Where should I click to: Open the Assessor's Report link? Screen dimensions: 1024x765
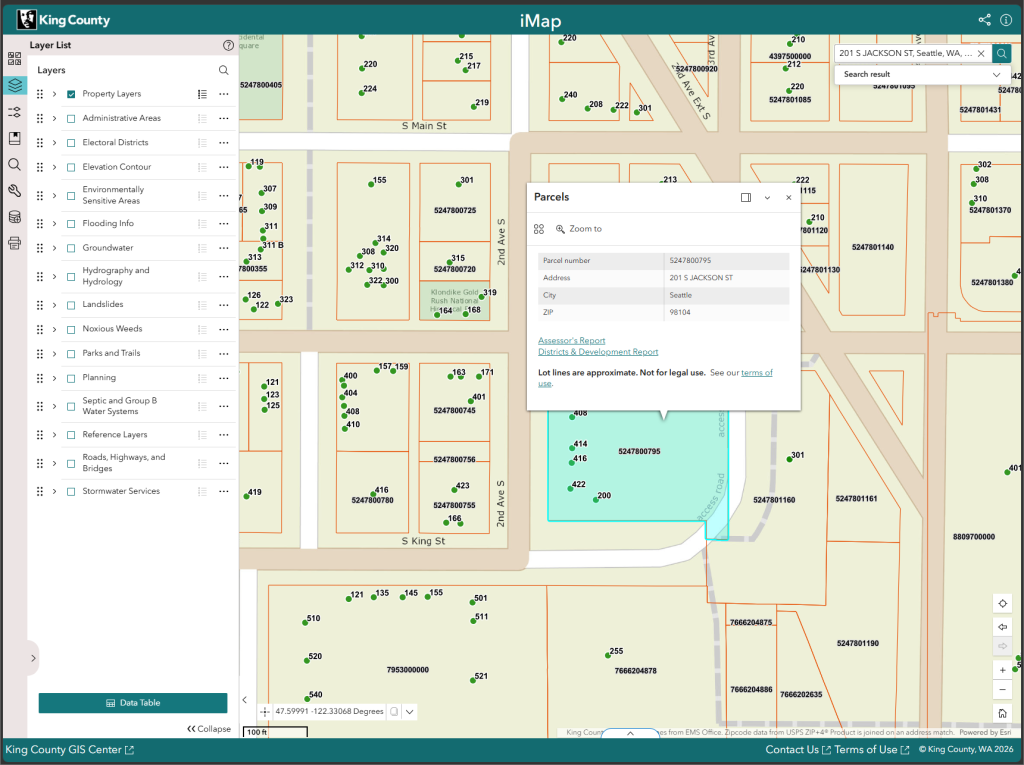click(x=571, y=340)
